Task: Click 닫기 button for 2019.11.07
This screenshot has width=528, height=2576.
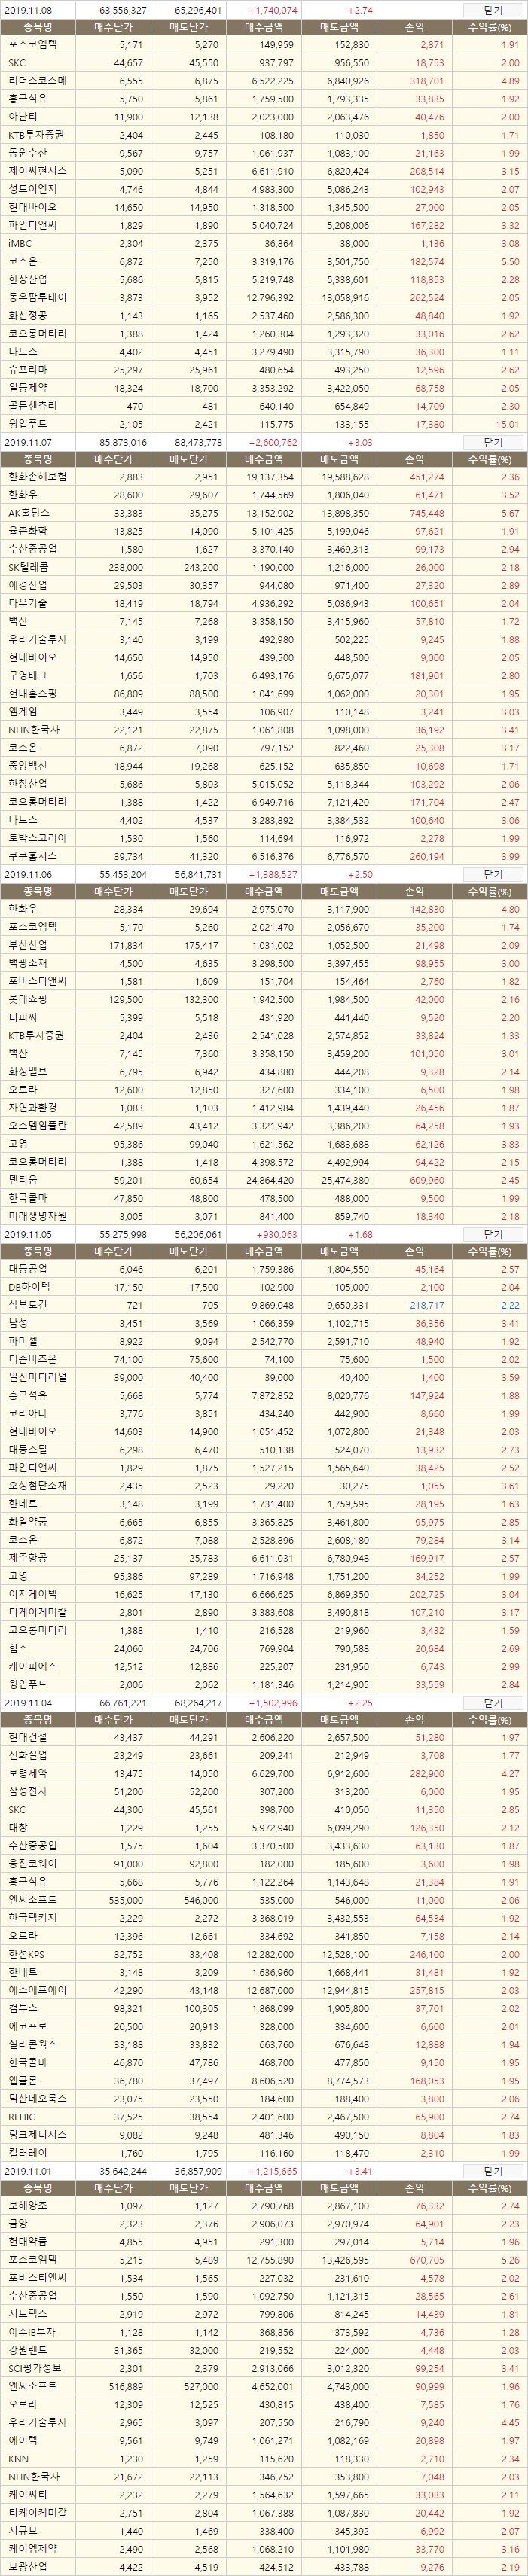Action: pos(493,442)
